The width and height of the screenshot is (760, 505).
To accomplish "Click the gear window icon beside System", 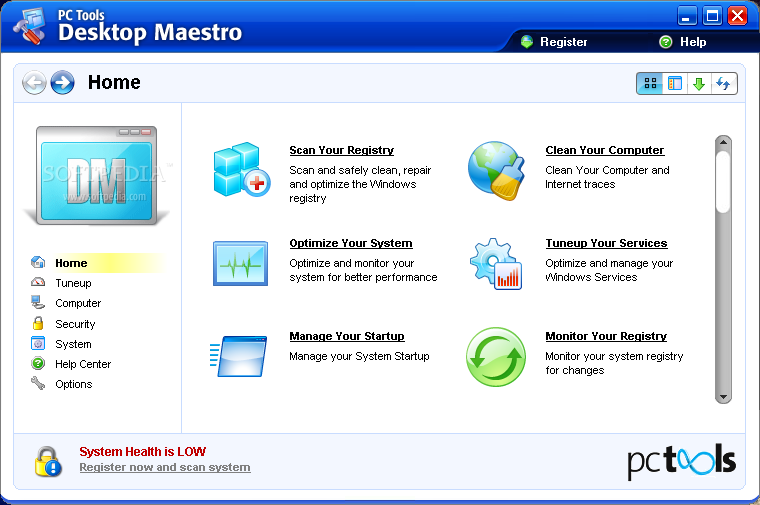I will [x=38, y=343].
